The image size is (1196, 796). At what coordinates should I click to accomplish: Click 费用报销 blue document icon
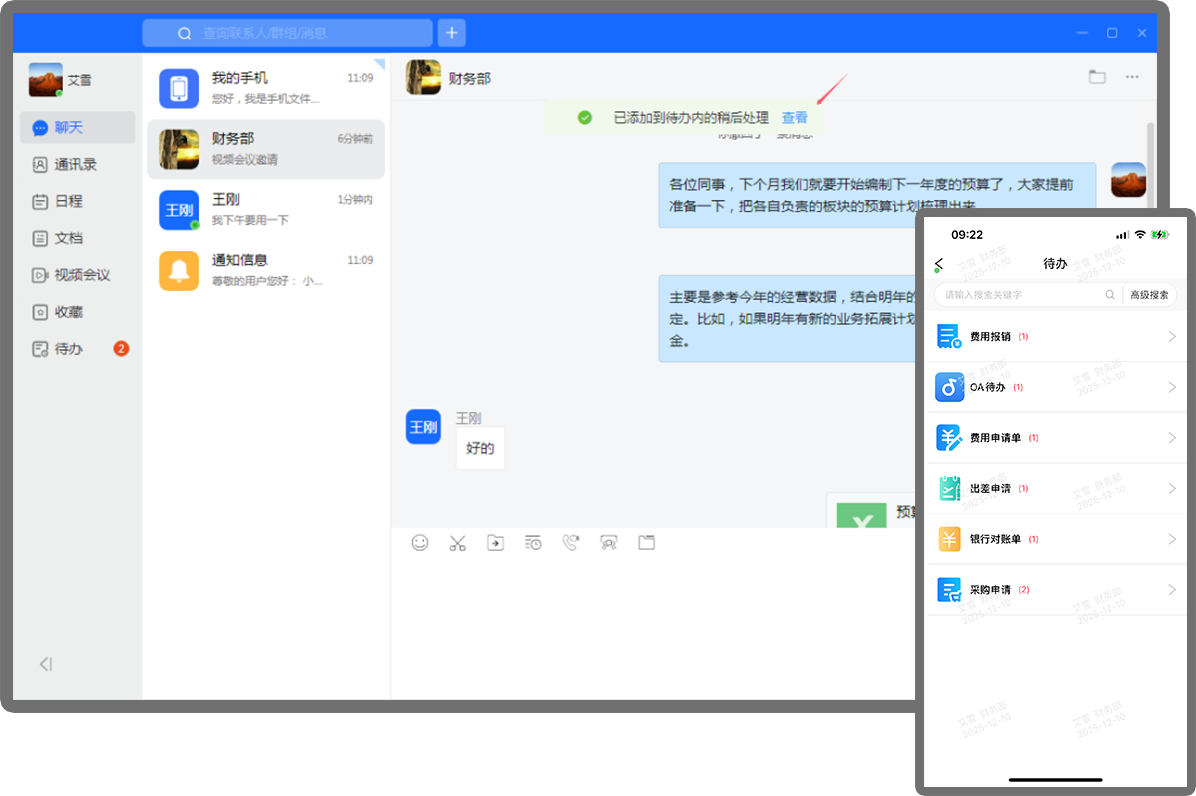(949, 336)
